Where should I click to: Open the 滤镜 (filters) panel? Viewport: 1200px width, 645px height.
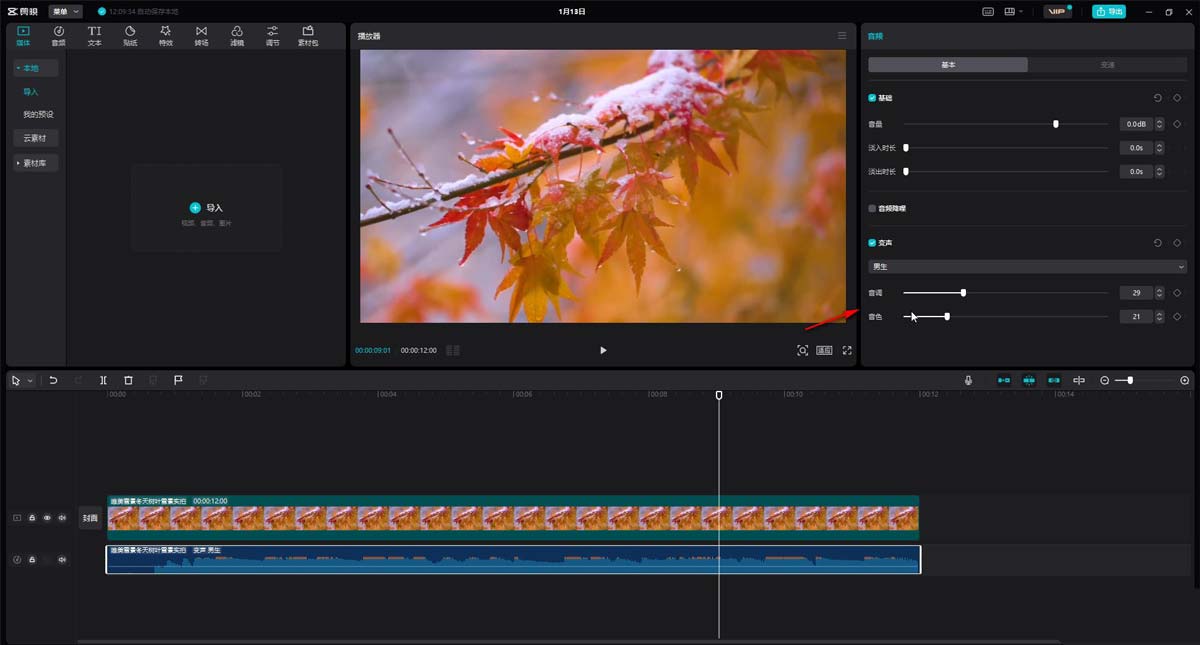click(237, 36)
